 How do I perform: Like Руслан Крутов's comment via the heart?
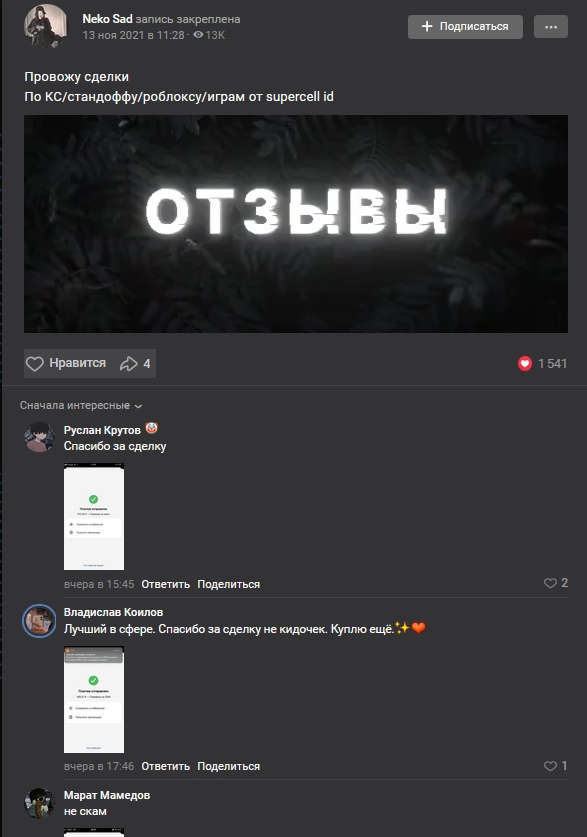[x=550, y=583]
